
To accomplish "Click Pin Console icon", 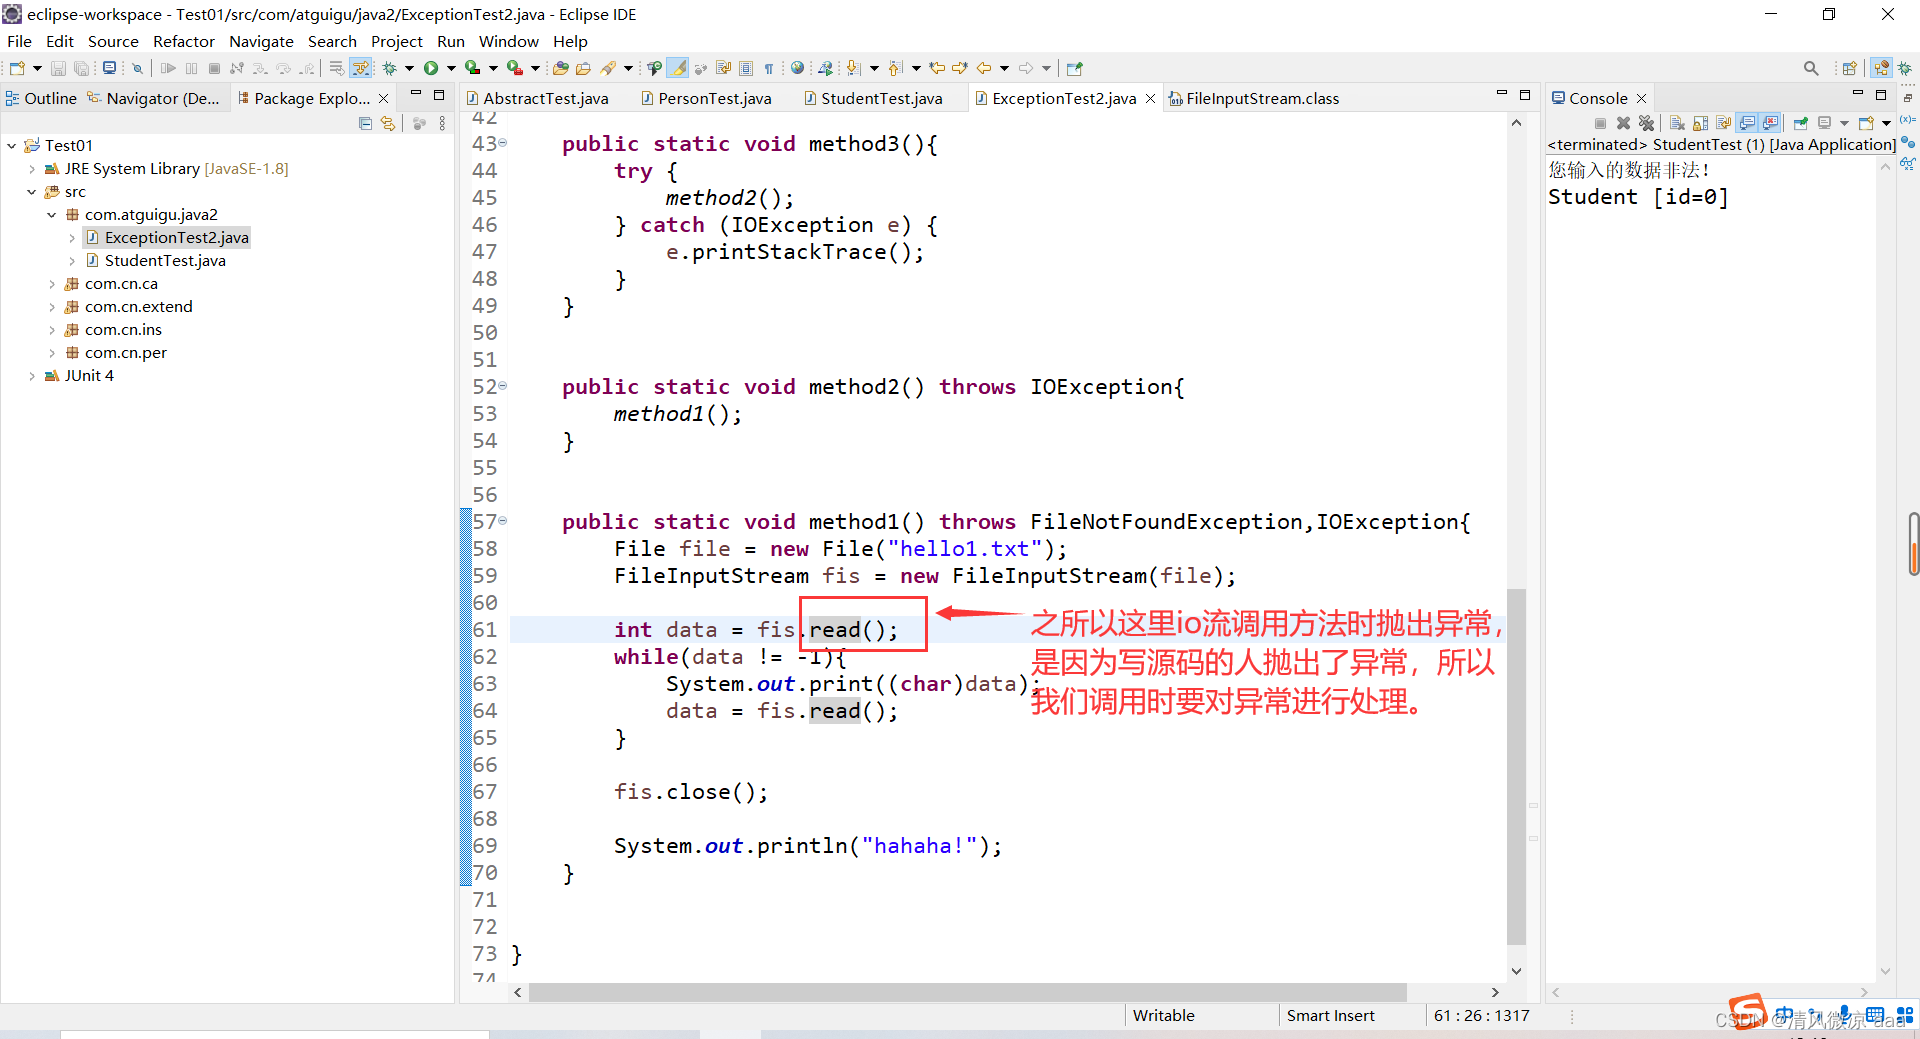I will tap(1800, 123).
